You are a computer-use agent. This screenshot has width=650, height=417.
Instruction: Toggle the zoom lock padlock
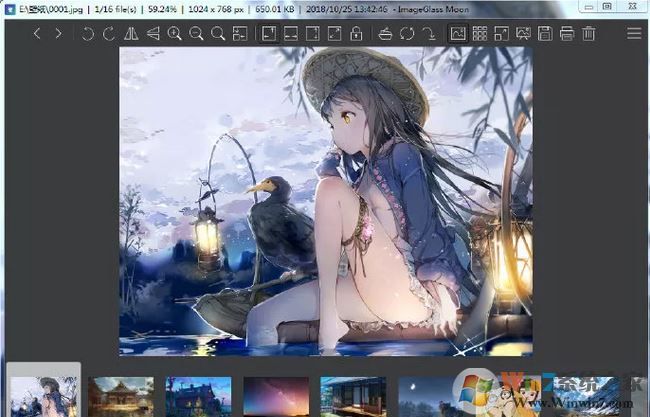pyautogui.click(x=356, y=34)
